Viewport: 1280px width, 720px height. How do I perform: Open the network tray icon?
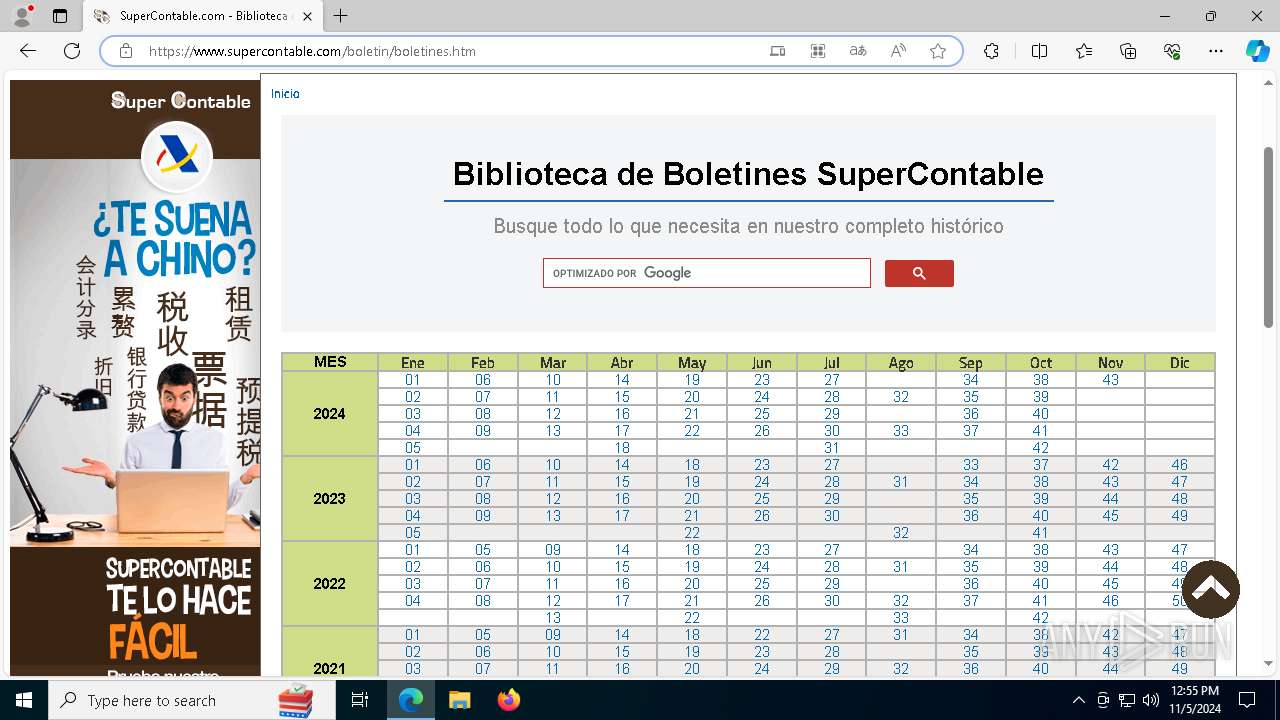tap(1127, 700)
